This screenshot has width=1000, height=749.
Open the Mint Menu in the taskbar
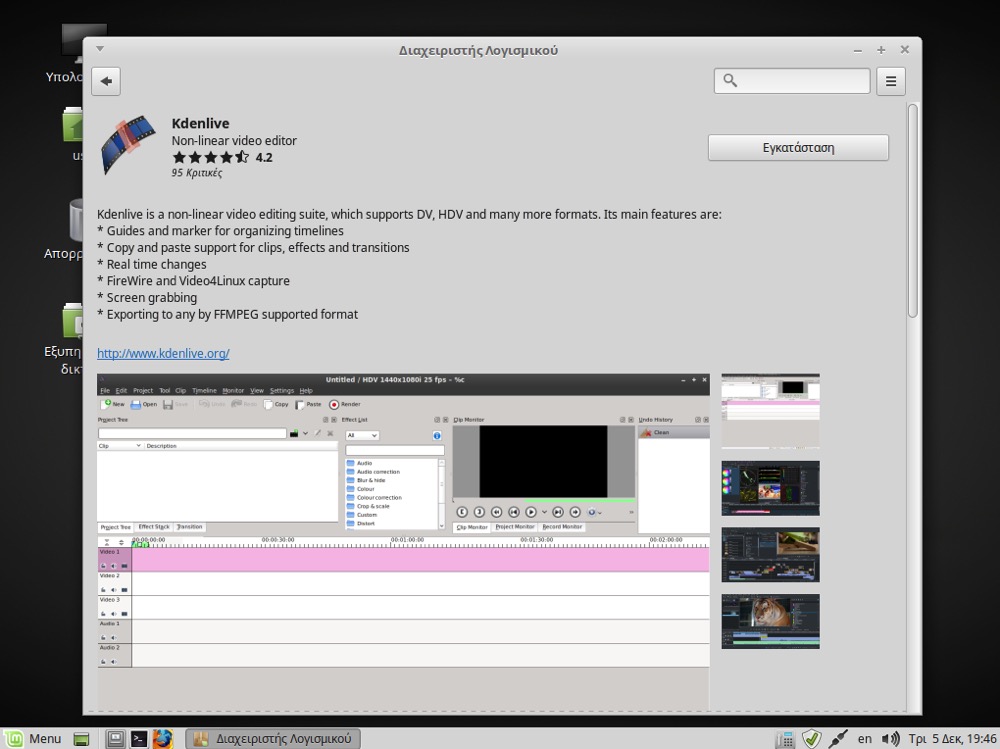click(33, 739)
